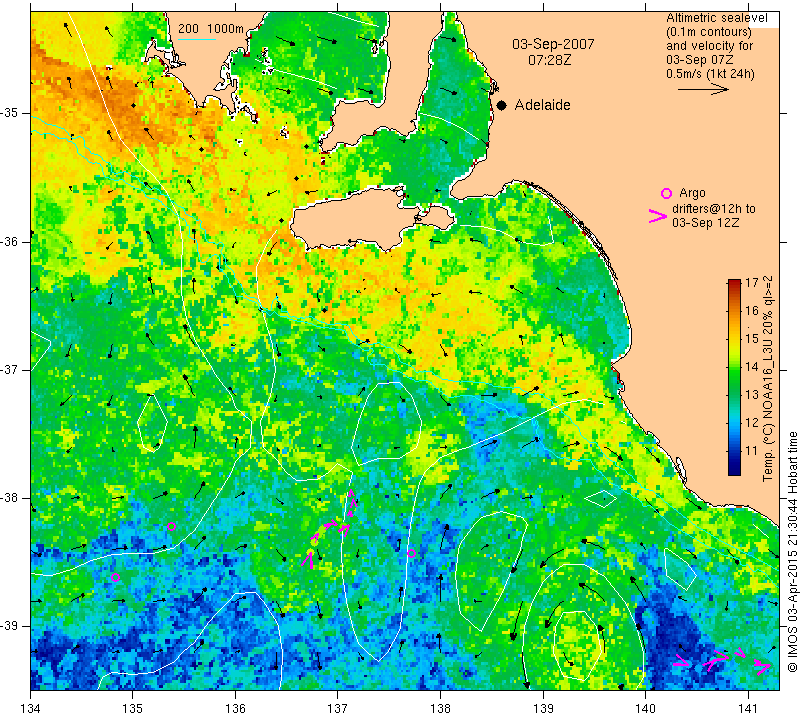Click the 'Altimetric sealevel' legend heading
The width and height of the screenshot is (800, 720).
(716, 18)
